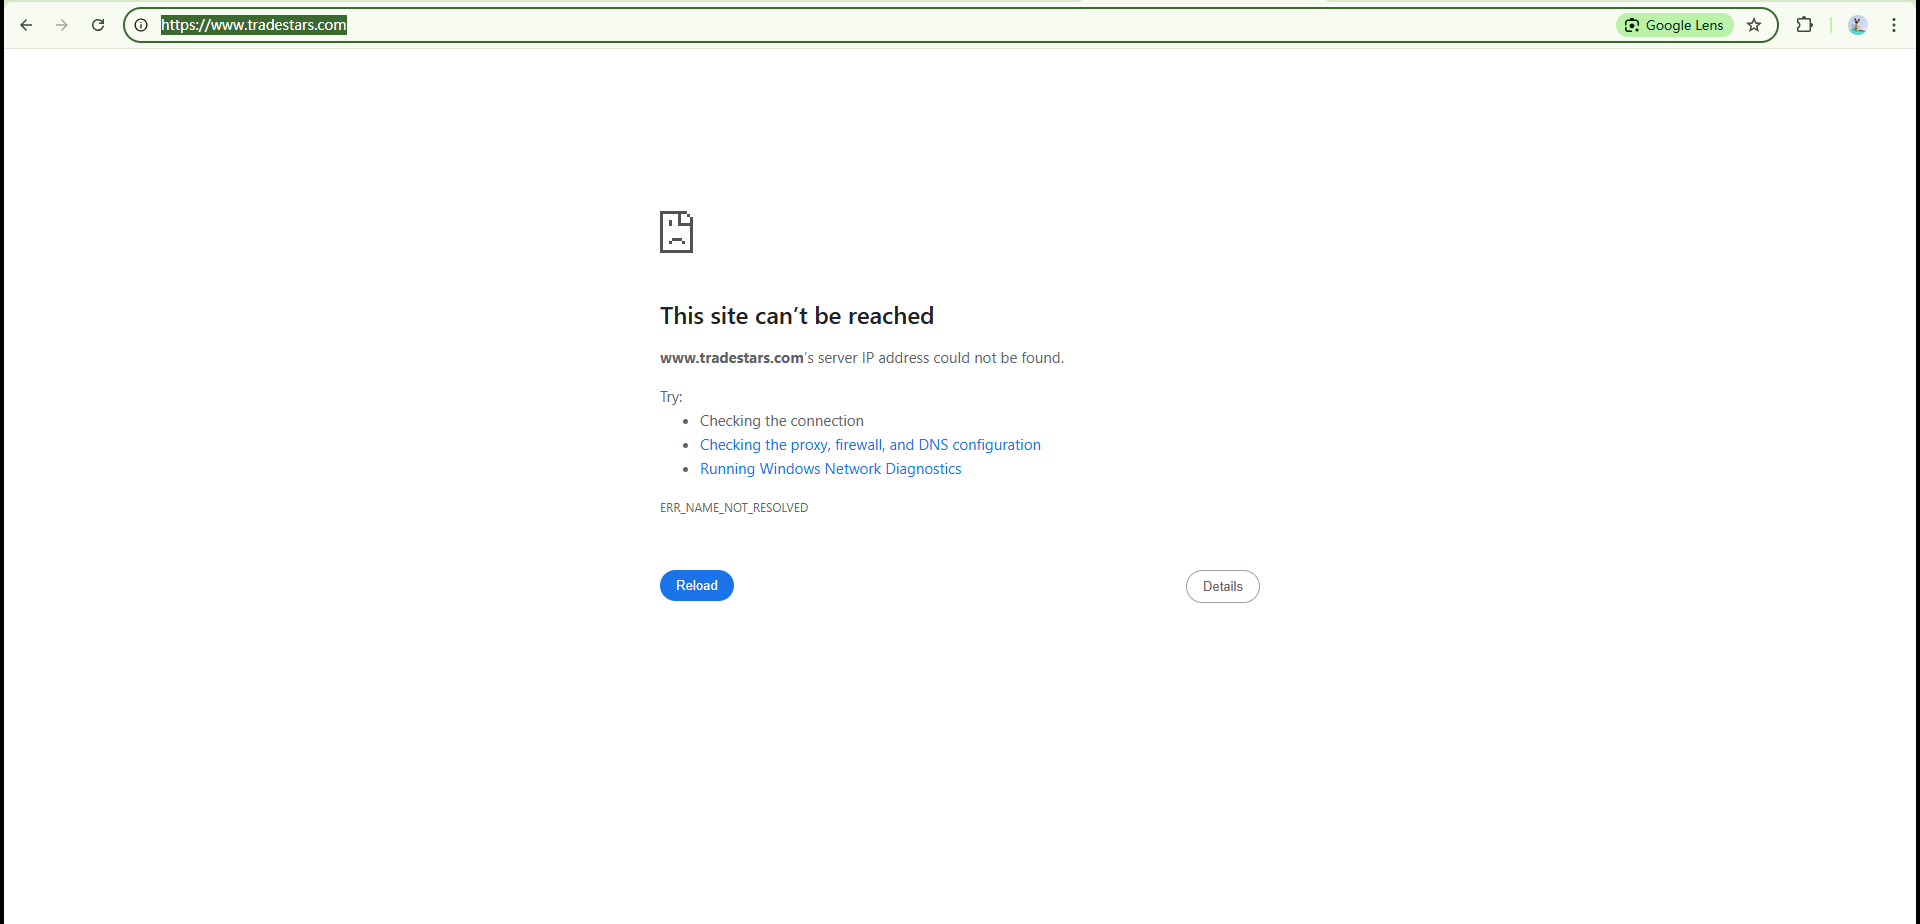Viewport: 1920px width, 924px height.
Task: Bookmark this tab with the star icon
Action: coord(1754,25)
